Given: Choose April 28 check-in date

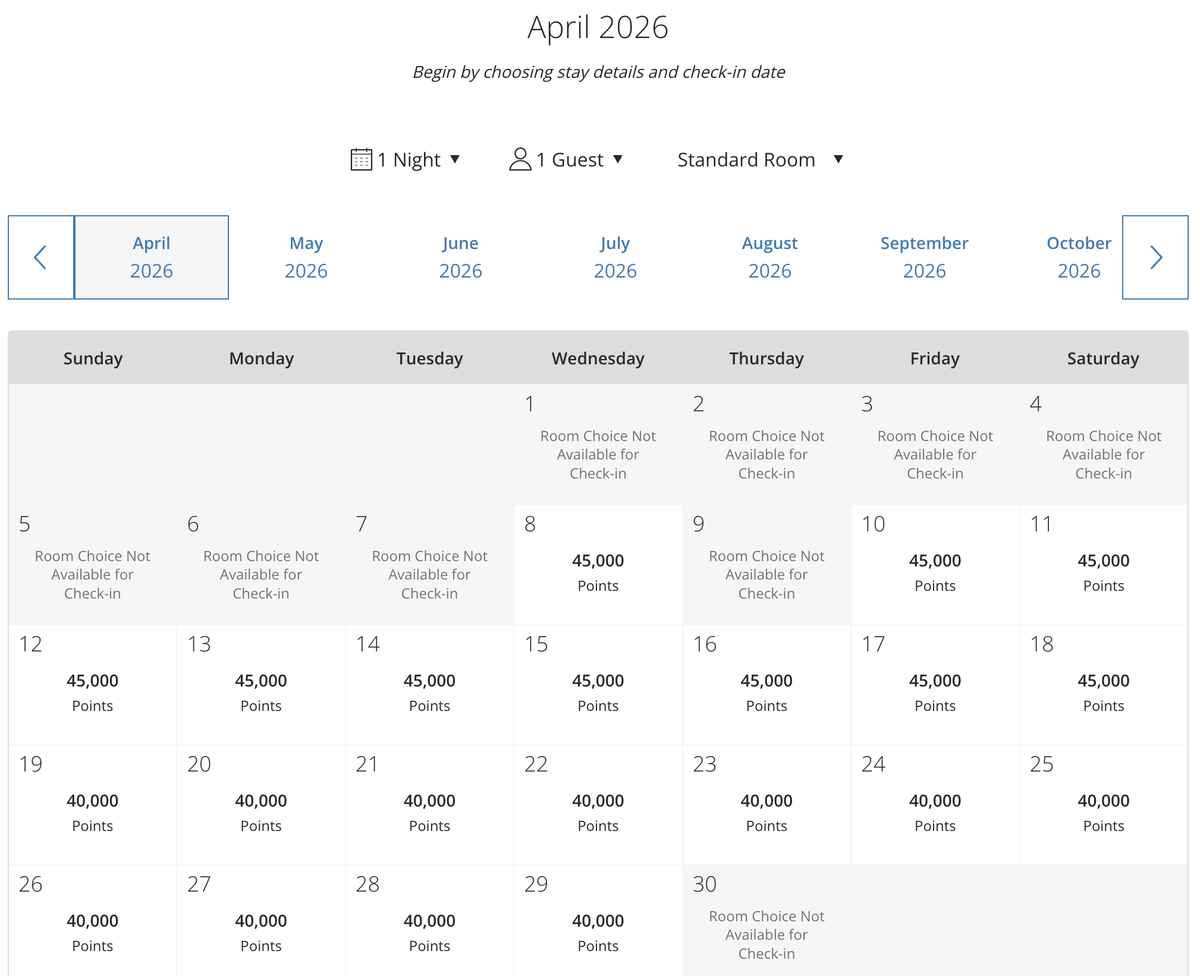Looking at the screenshot, I should point(429,920).
